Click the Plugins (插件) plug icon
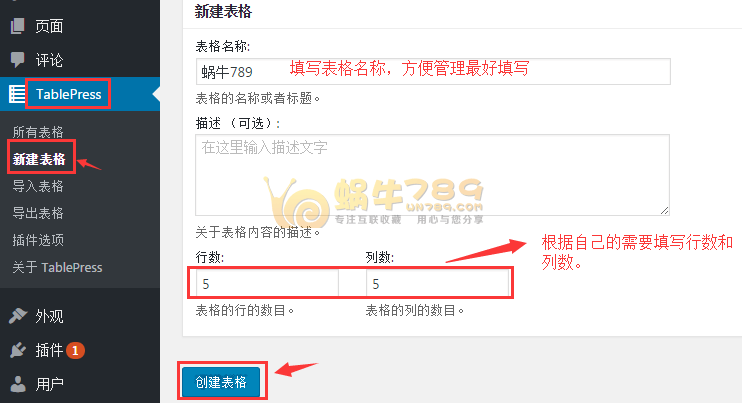 click(x=18, y=350)
